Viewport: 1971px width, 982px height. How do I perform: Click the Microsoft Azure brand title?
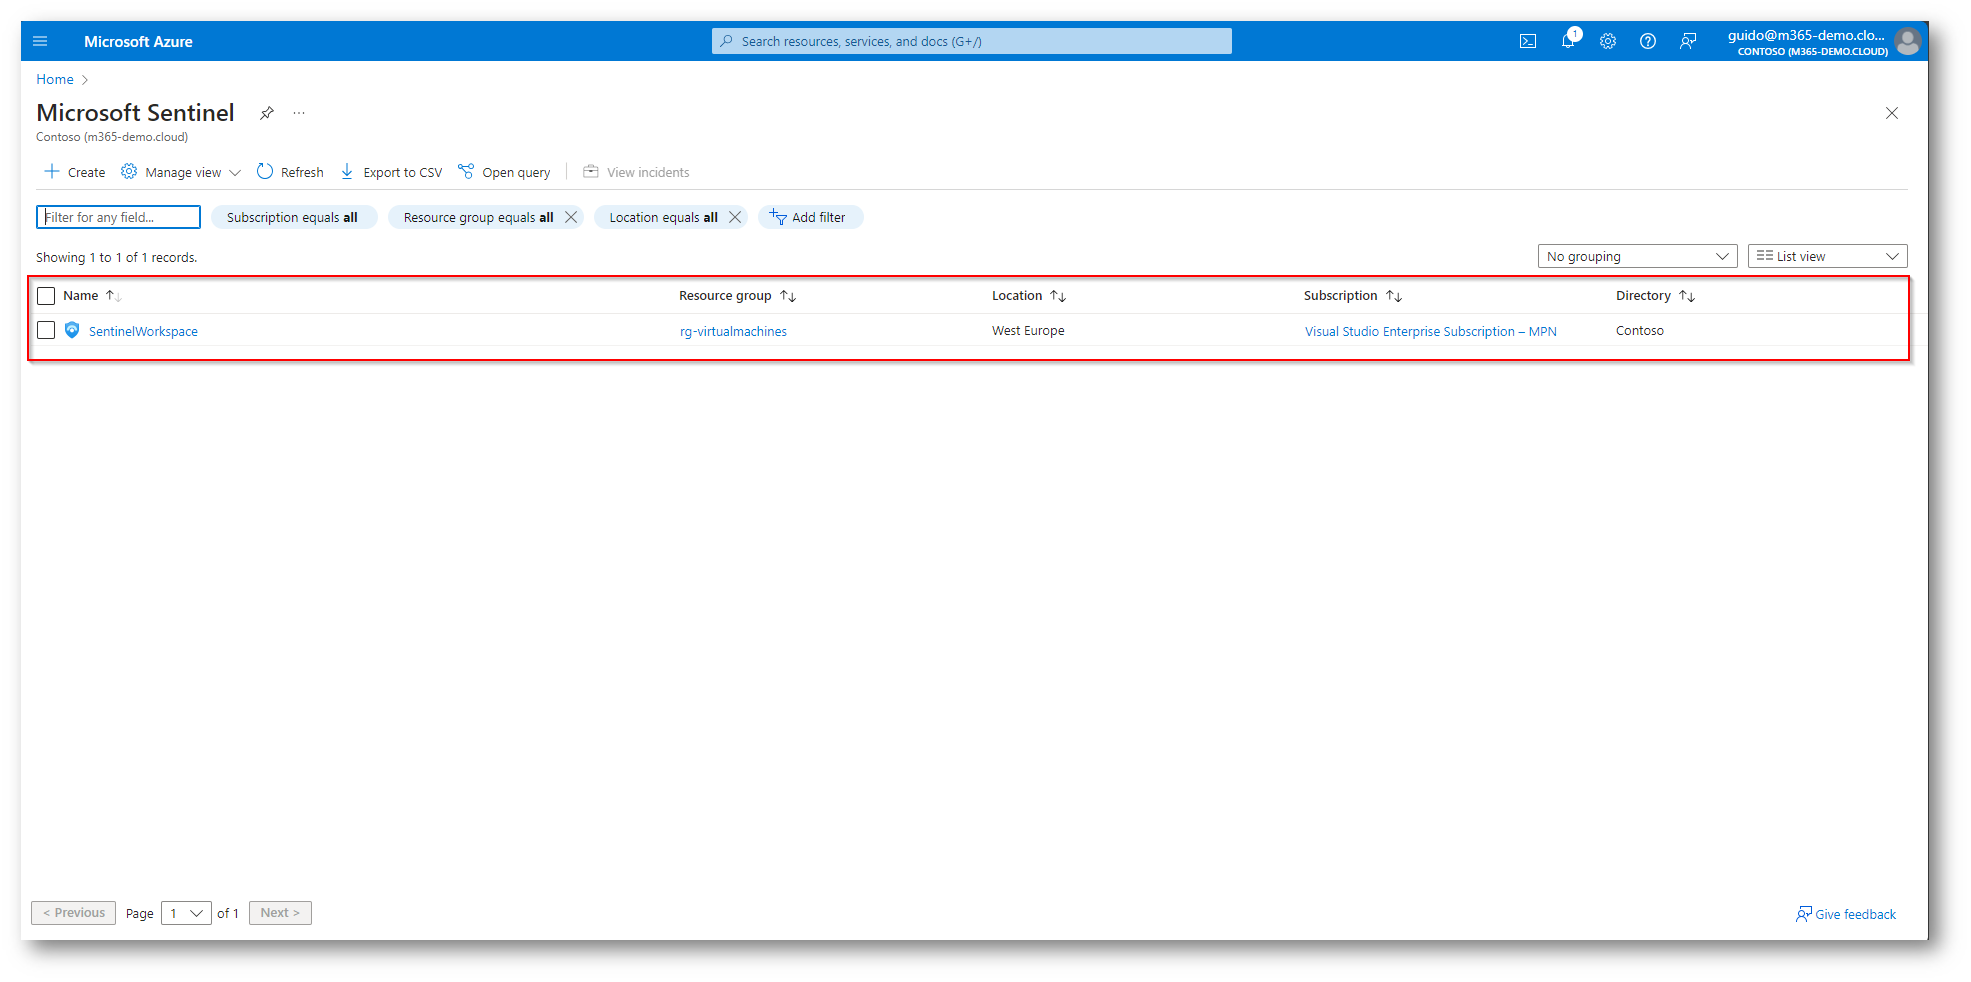point(138,41)
